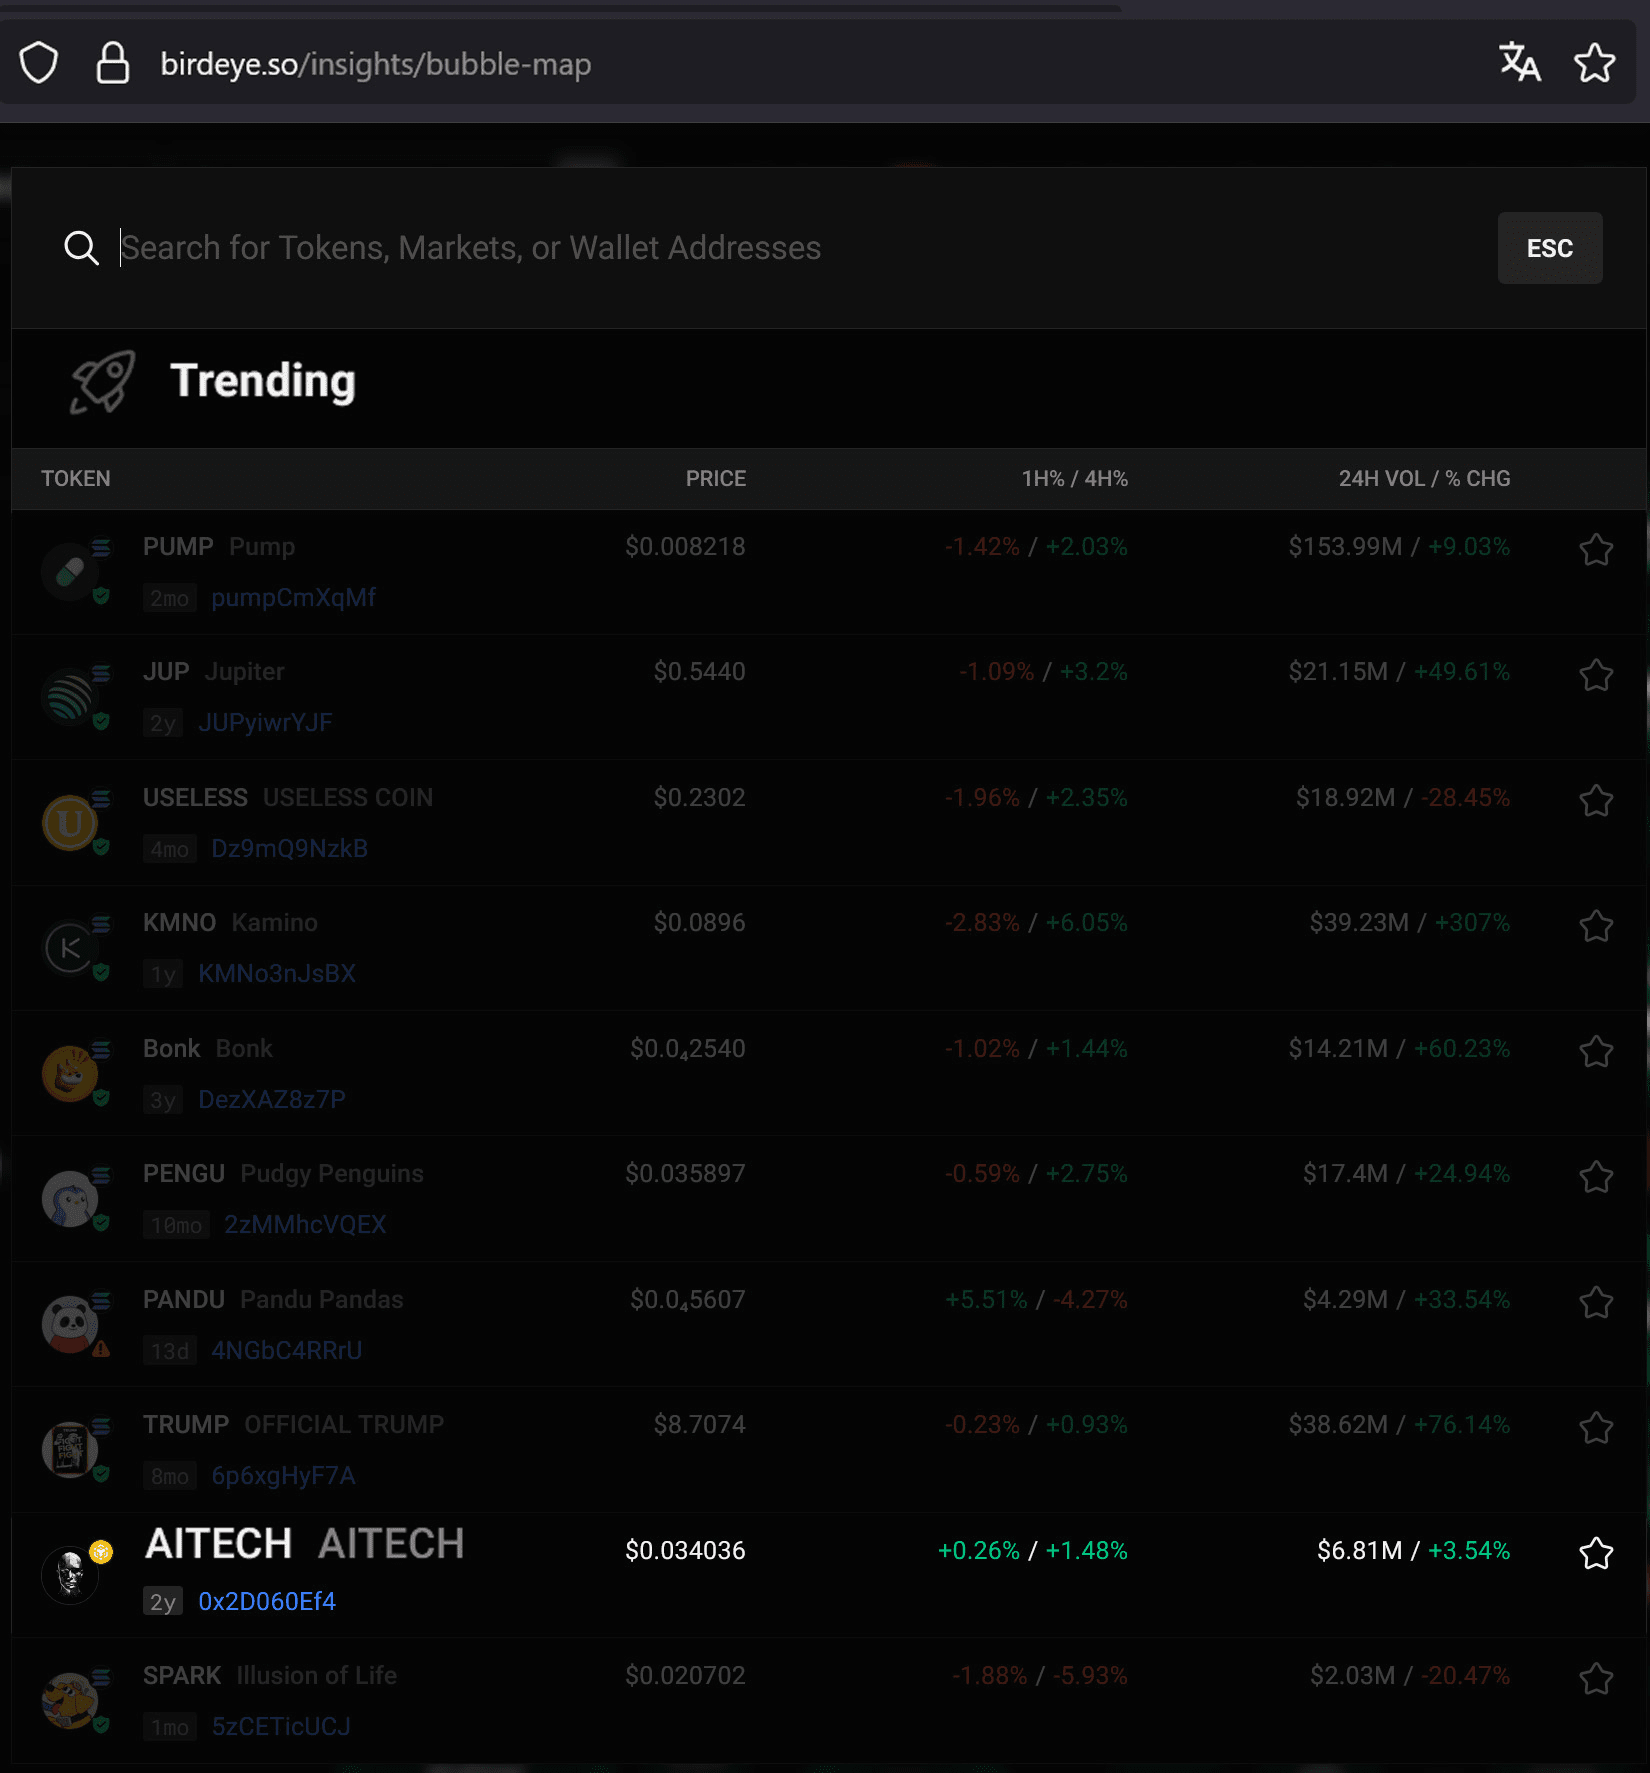Image resolution: width=1650 pixels, height=1773 pixels.
Task: Favorite the SPARK token with its star
Action: [1596, 1679]
